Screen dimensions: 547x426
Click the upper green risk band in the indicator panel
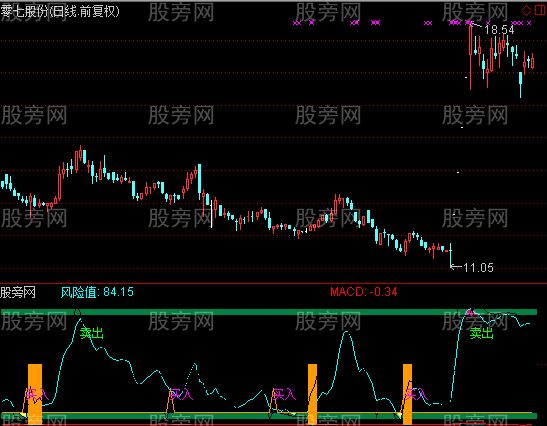[269, 312]
